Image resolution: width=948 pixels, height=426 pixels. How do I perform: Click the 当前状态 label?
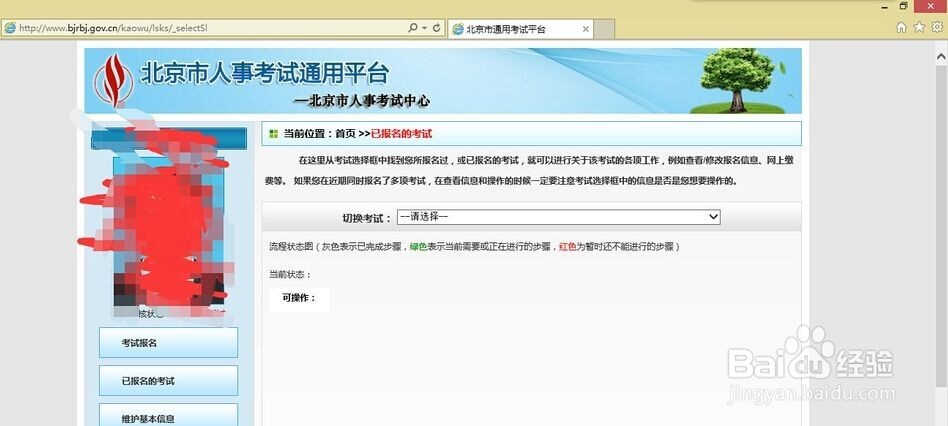click(290, 274)
